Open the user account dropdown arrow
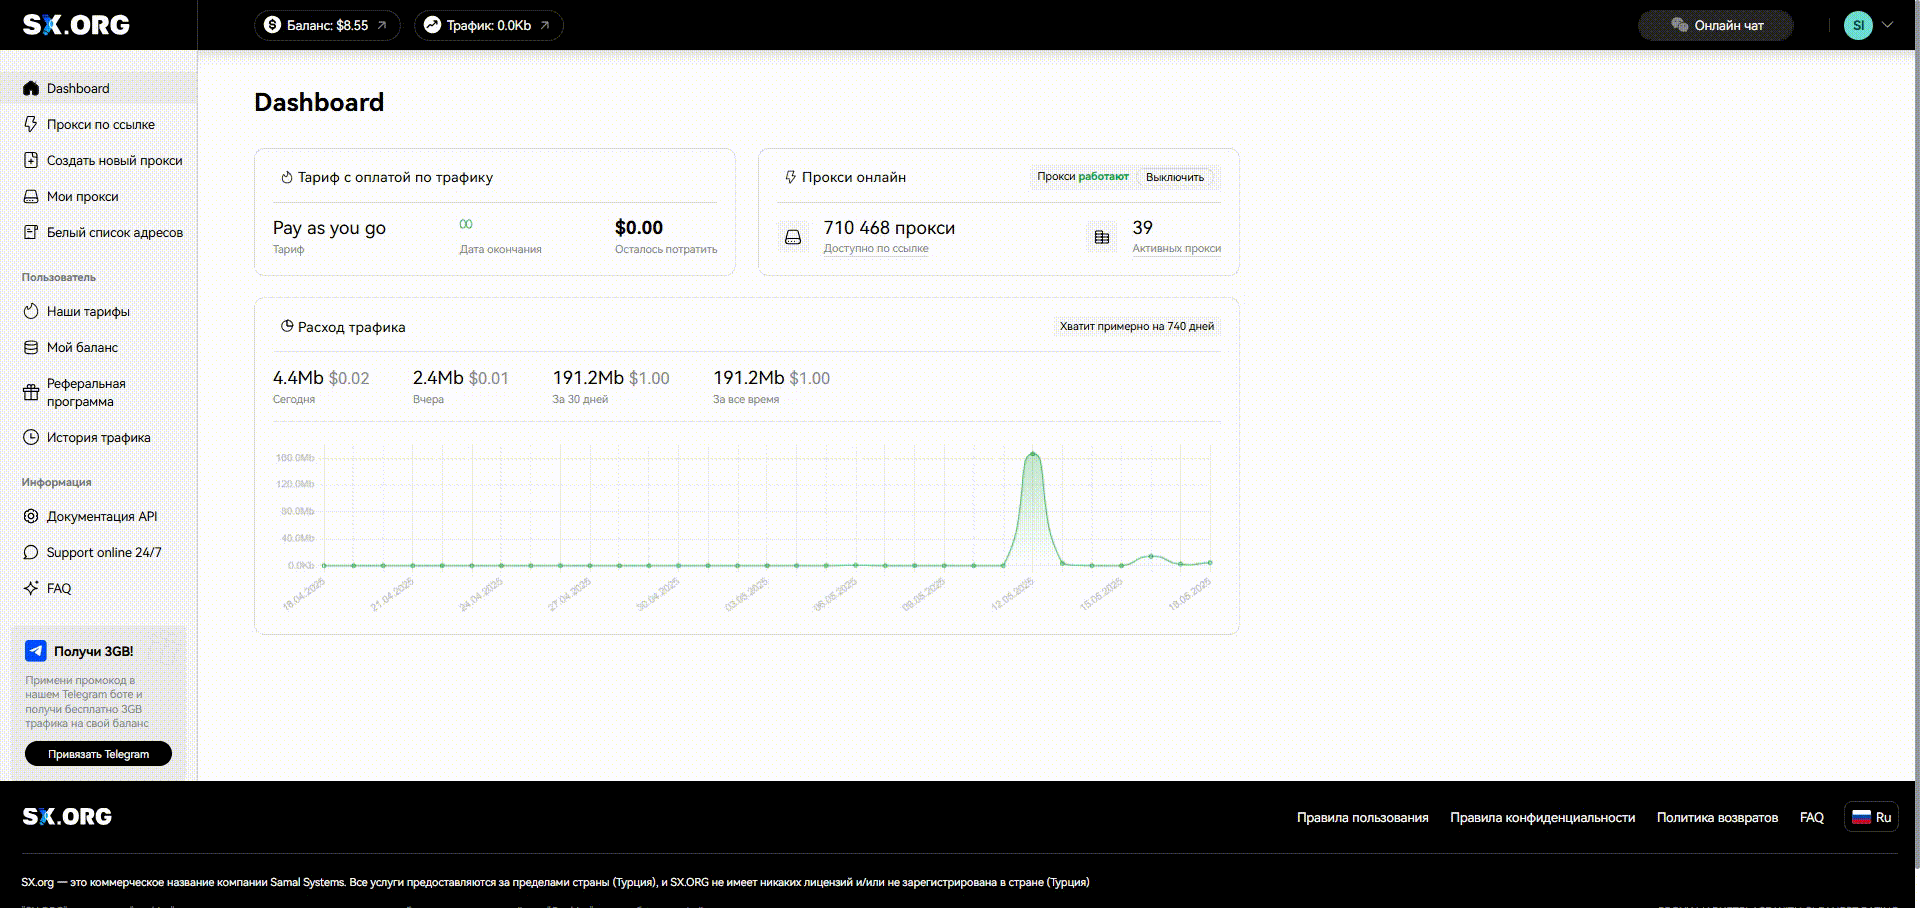 (1887, 25)
